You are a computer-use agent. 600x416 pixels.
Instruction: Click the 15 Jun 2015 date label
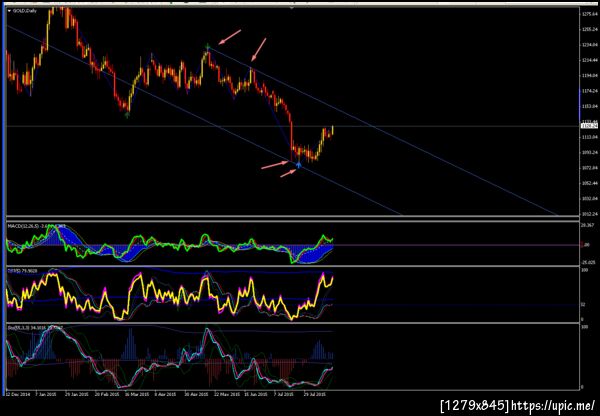click(x=254, y=393)
